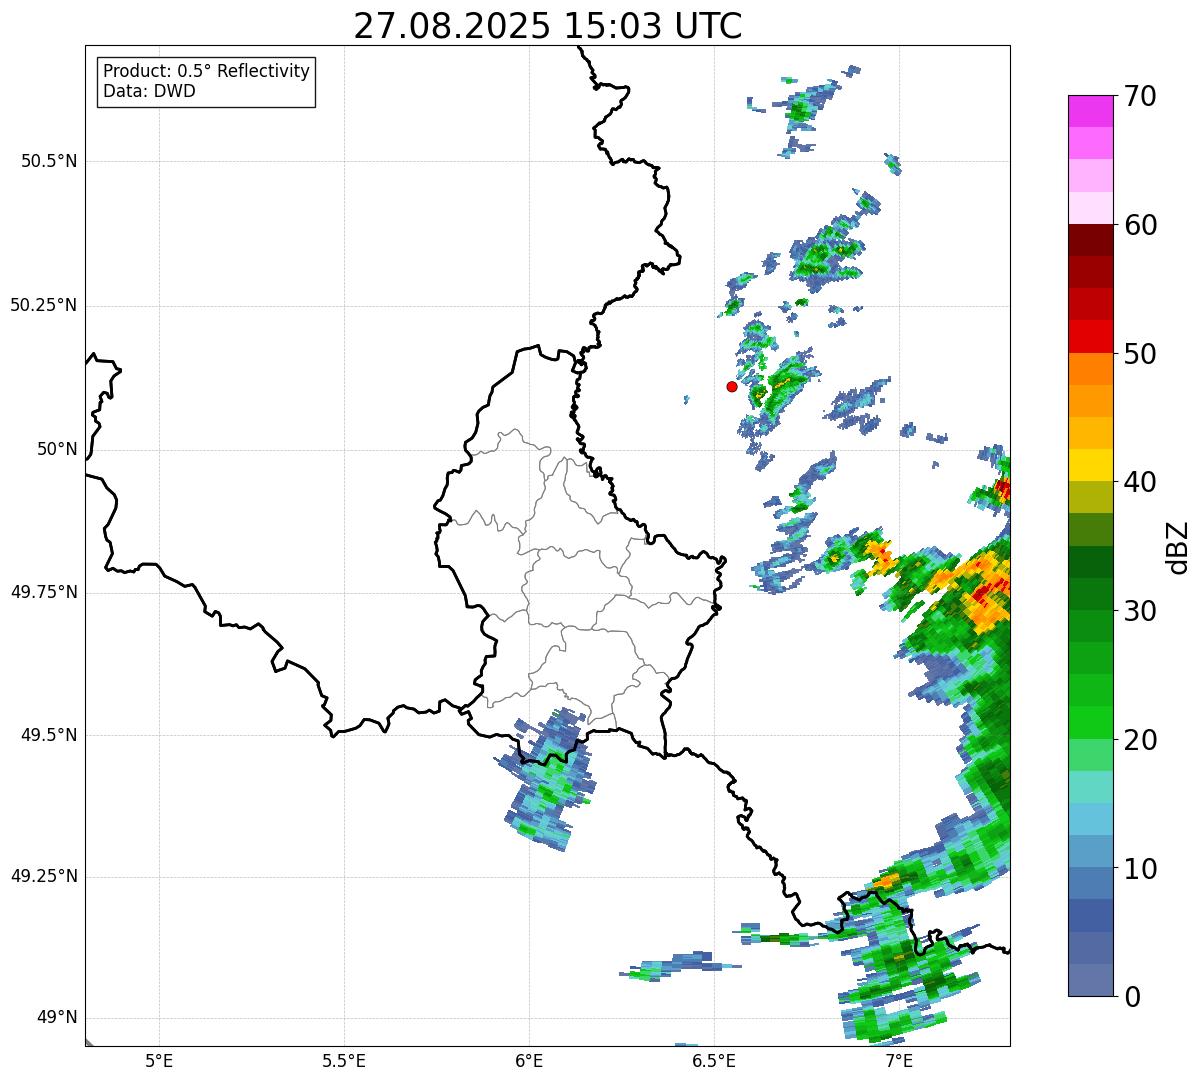Click the 5°E longitude label

click(x=159, y=1060)
